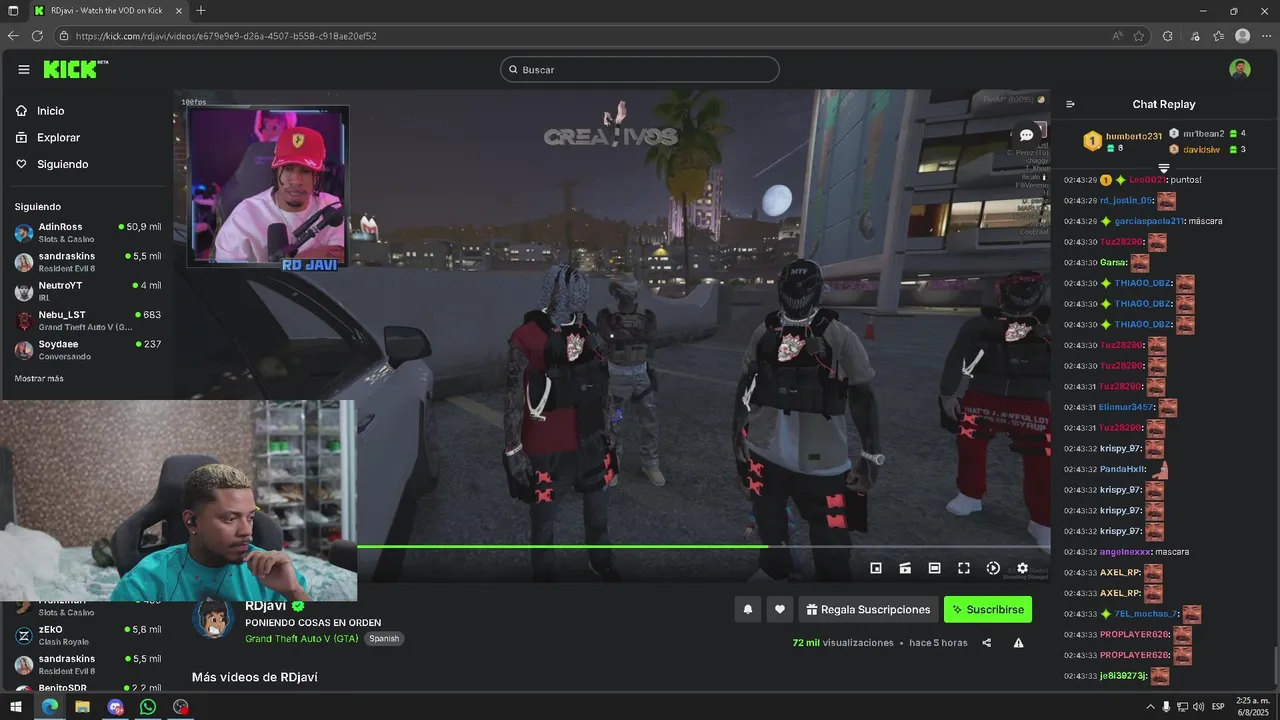
Task: Open the top sandraskins channel playing Resident Evil 8
Action: coord(87,262)
